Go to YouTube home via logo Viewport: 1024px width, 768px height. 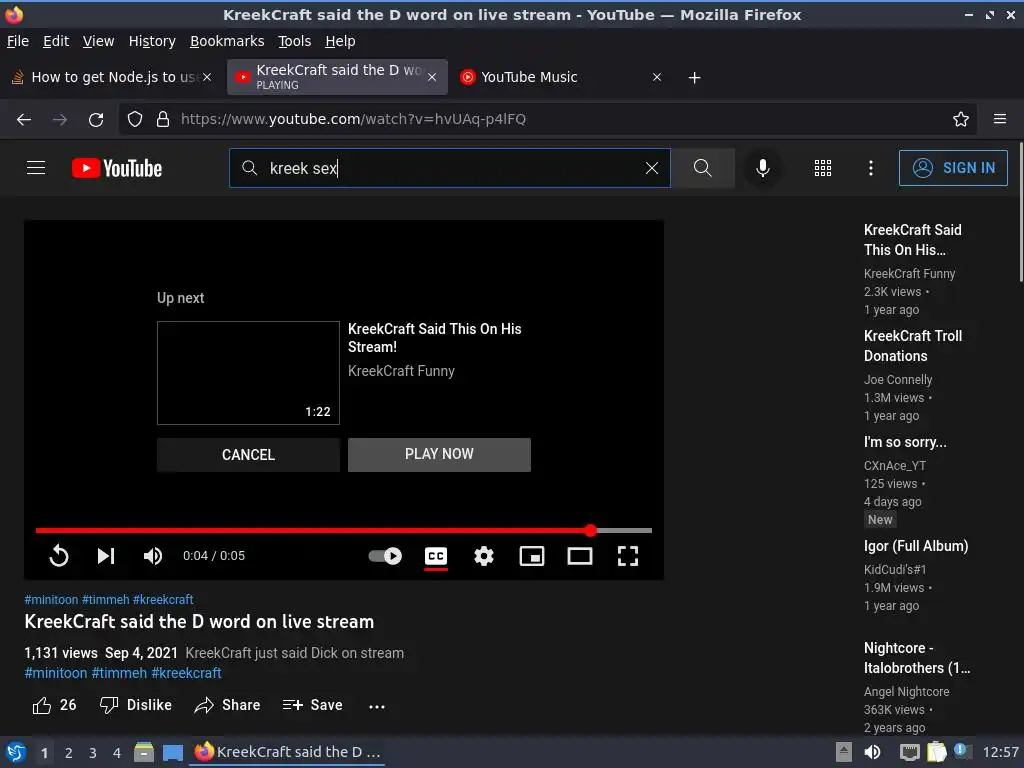coord(117,168)
